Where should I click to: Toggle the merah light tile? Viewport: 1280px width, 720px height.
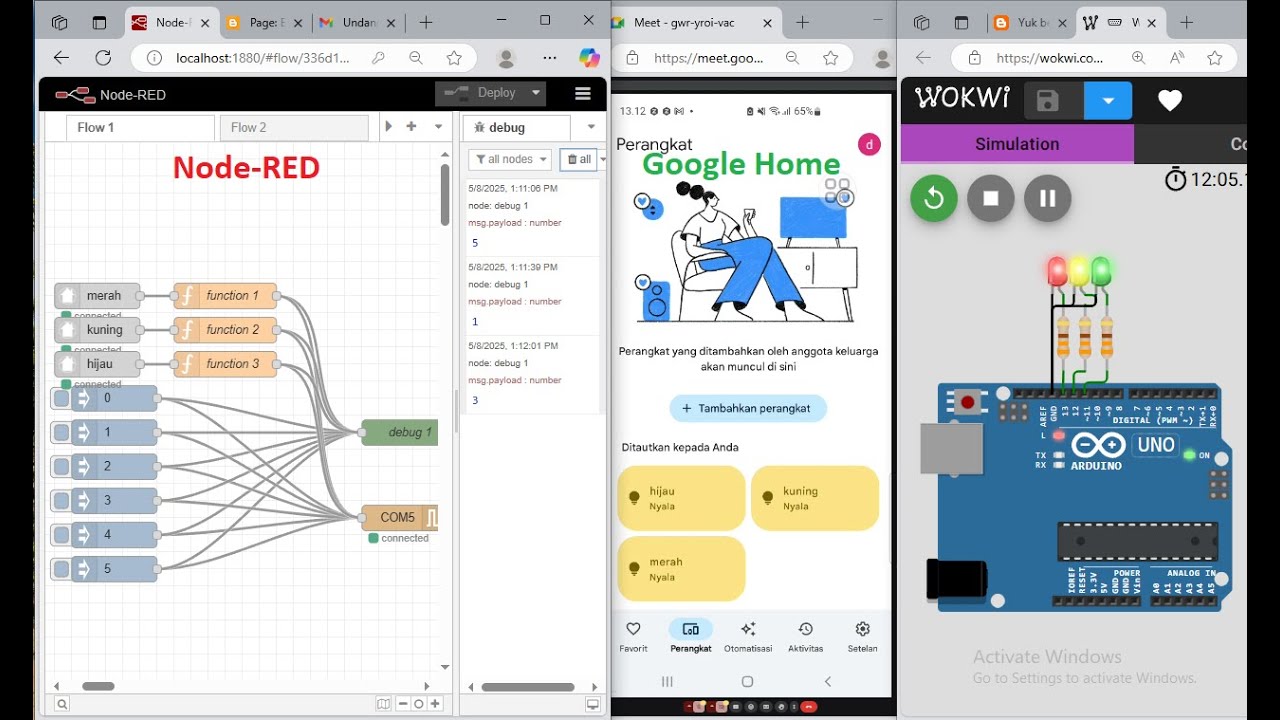681,568
